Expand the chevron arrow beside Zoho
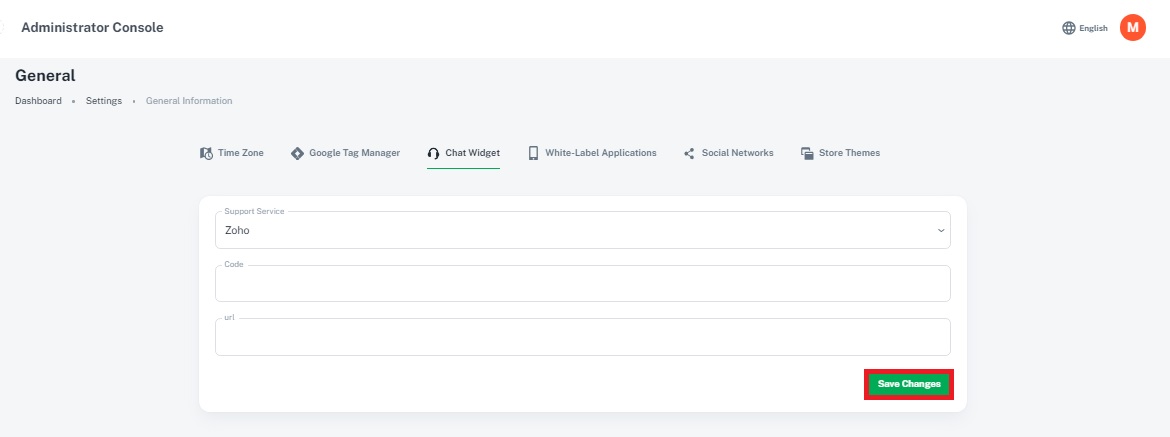1170x437 pixels. point(940,231)
